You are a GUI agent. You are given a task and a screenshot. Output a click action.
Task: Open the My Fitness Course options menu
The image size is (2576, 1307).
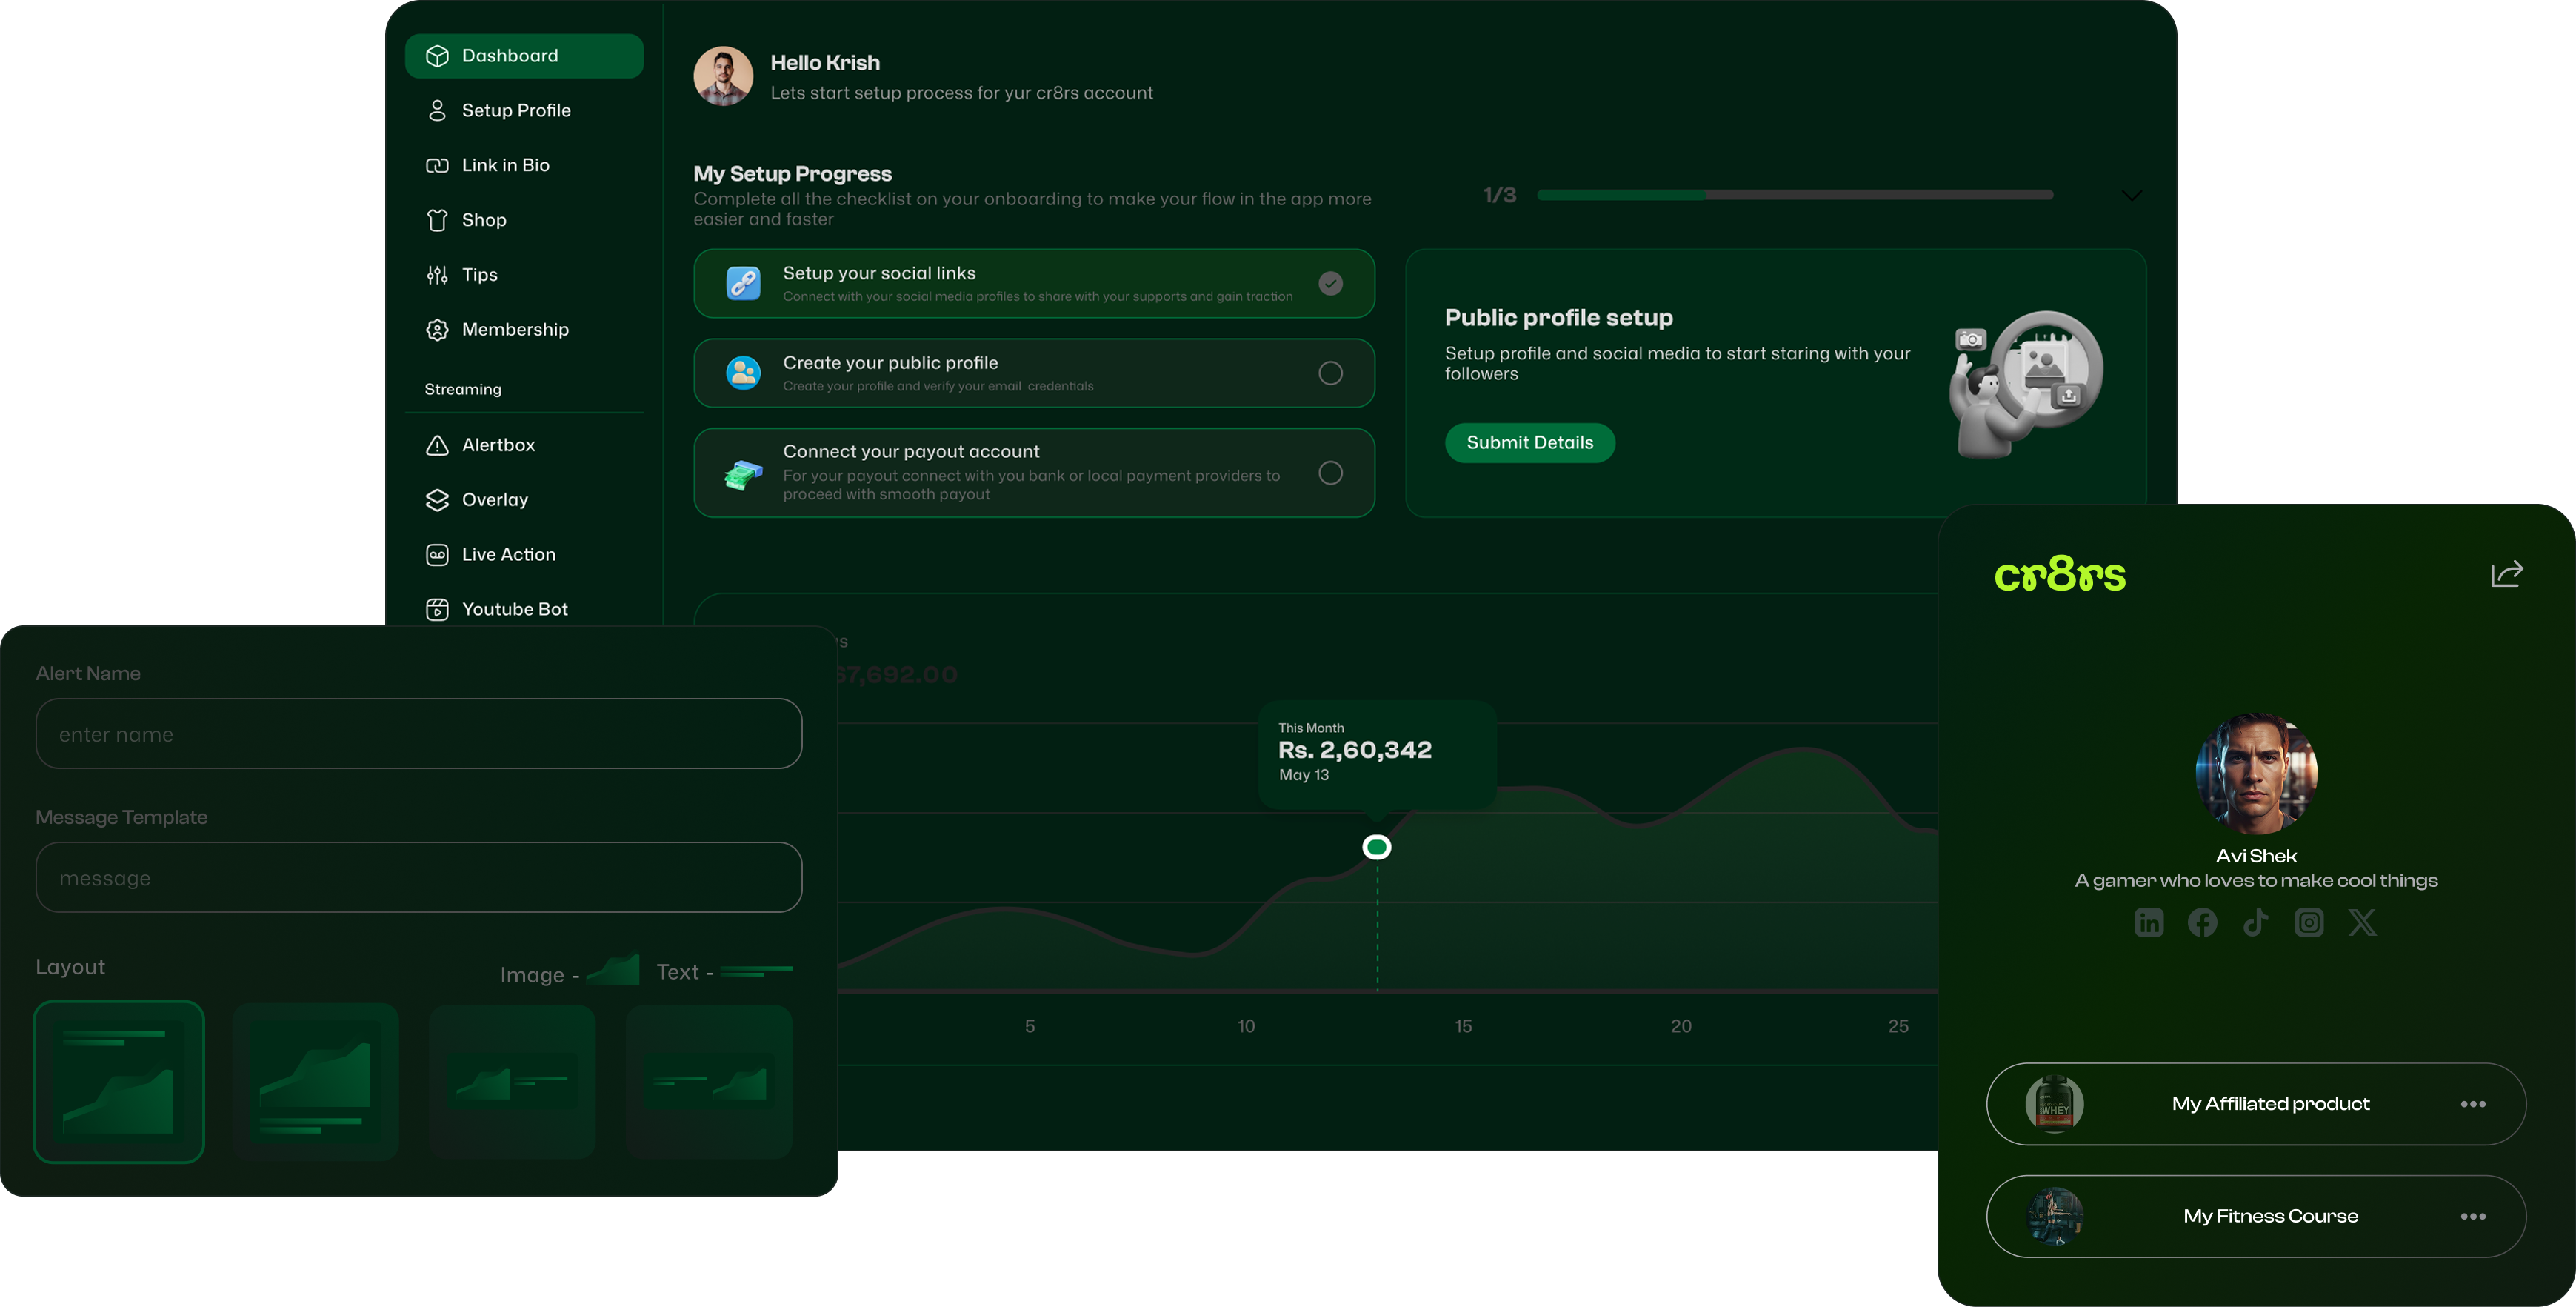2475,1216
